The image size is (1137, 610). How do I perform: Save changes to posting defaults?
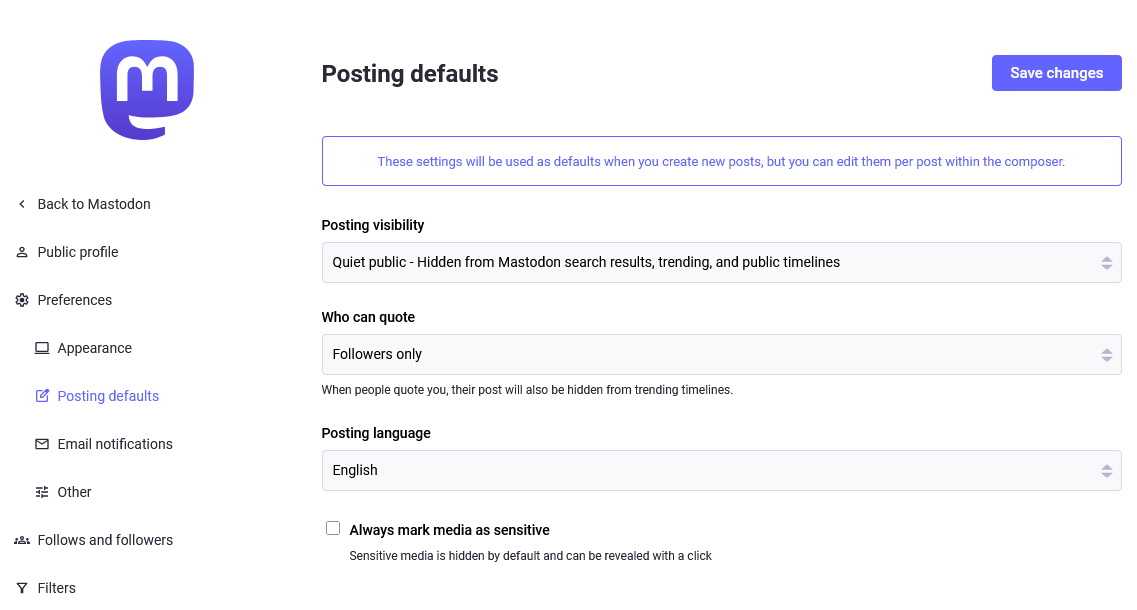tap(1056, 73)
